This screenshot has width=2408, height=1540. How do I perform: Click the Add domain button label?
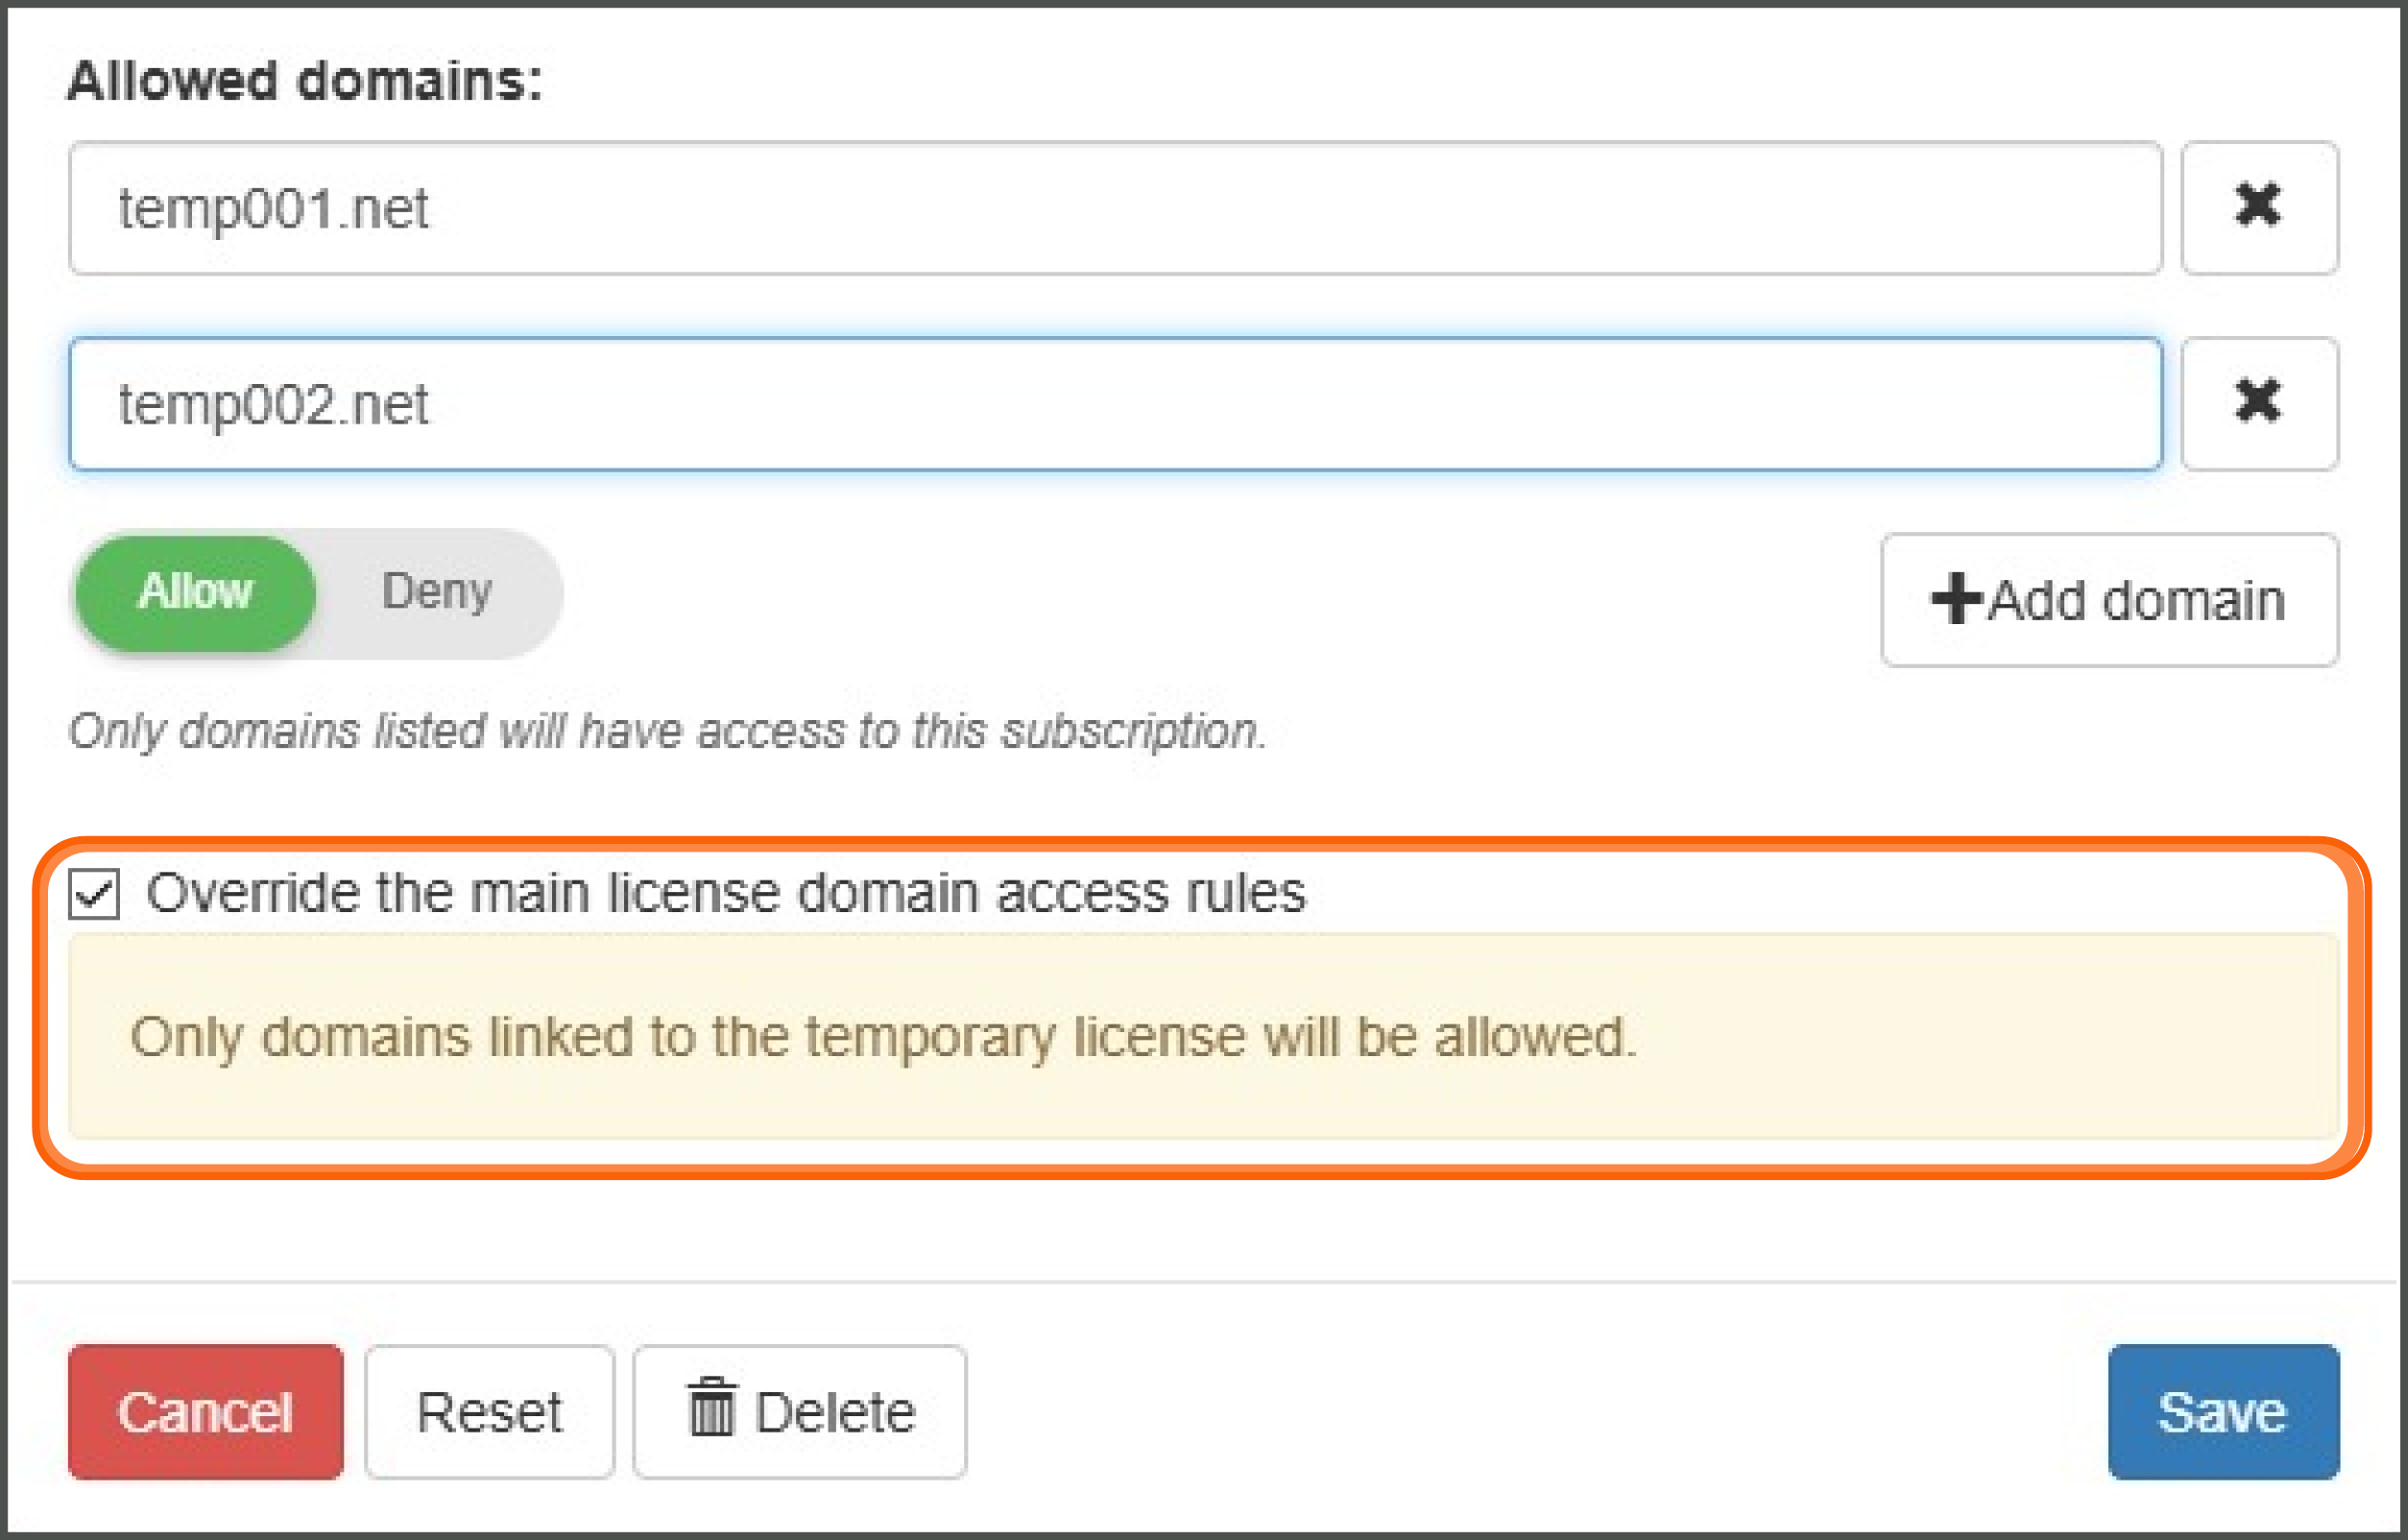coord(2137,600)
